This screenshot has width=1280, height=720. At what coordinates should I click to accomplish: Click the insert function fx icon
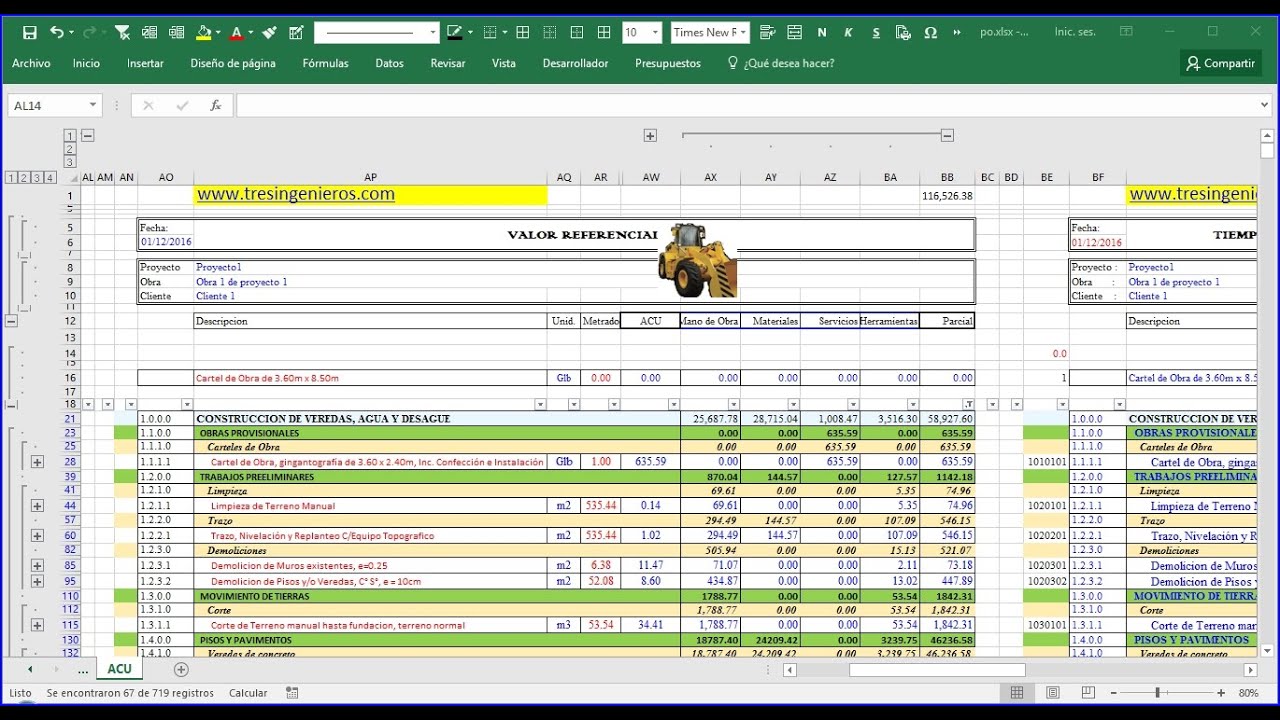tap(215, 105)
